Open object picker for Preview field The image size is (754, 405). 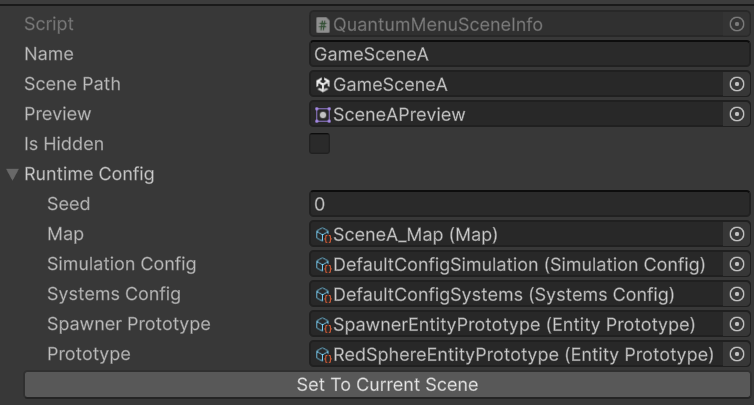point(737,114)
